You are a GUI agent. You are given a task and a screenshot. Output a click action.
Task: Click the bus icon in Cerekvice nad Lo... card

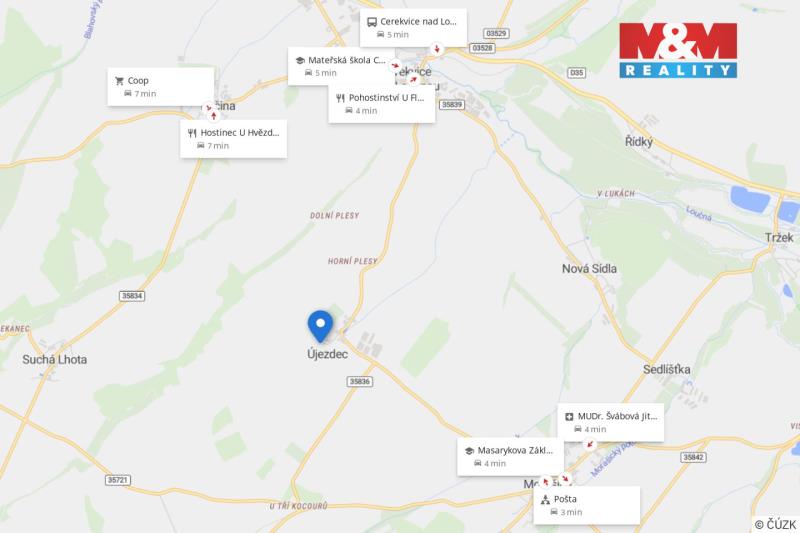point(372,22)
